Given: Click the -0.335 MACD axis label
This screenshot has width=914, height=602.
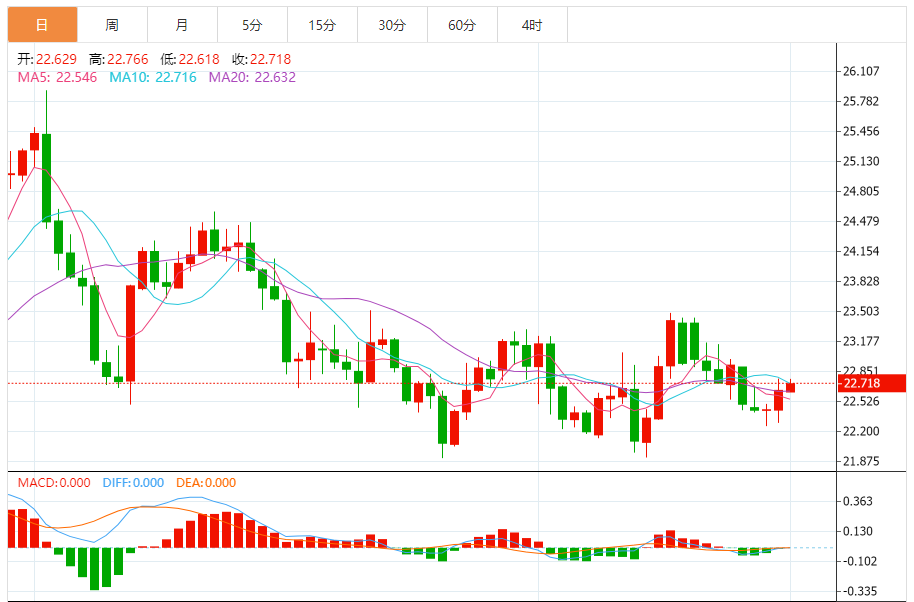Looking at the screenshot, I should pyautogui.click(x=860, y=592).
